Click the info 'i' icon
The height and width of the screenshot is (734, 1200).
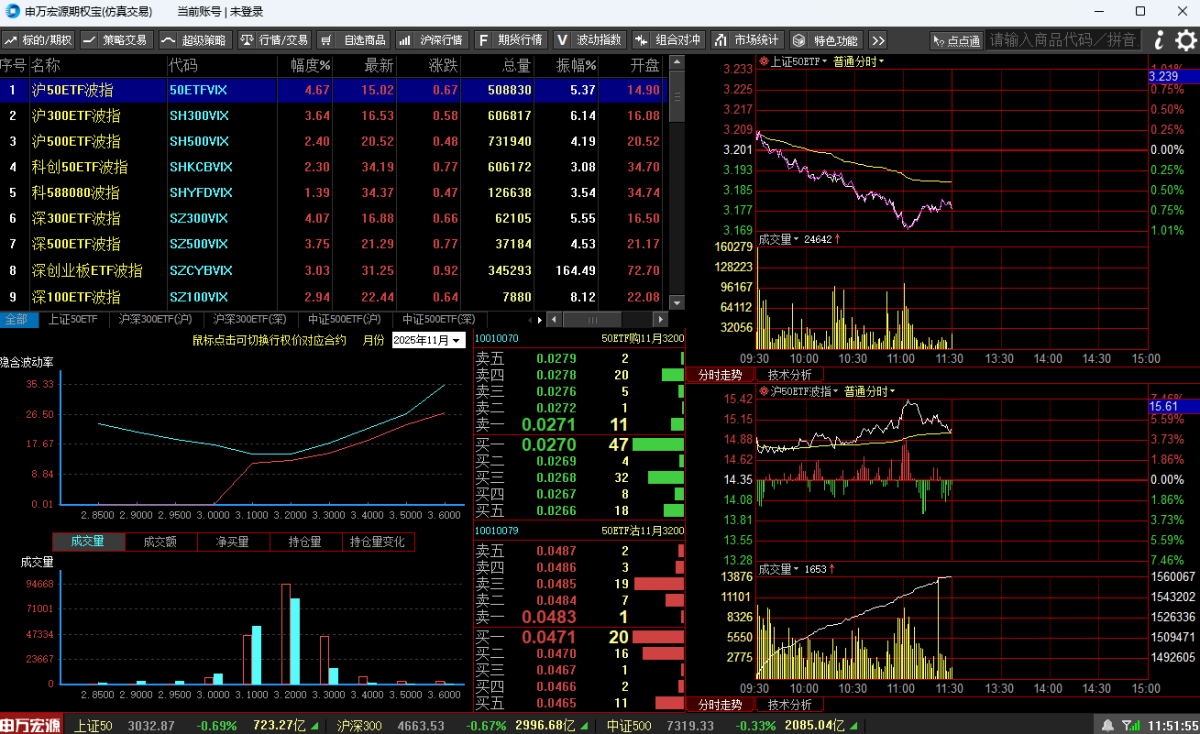[x=1159, y=40]
